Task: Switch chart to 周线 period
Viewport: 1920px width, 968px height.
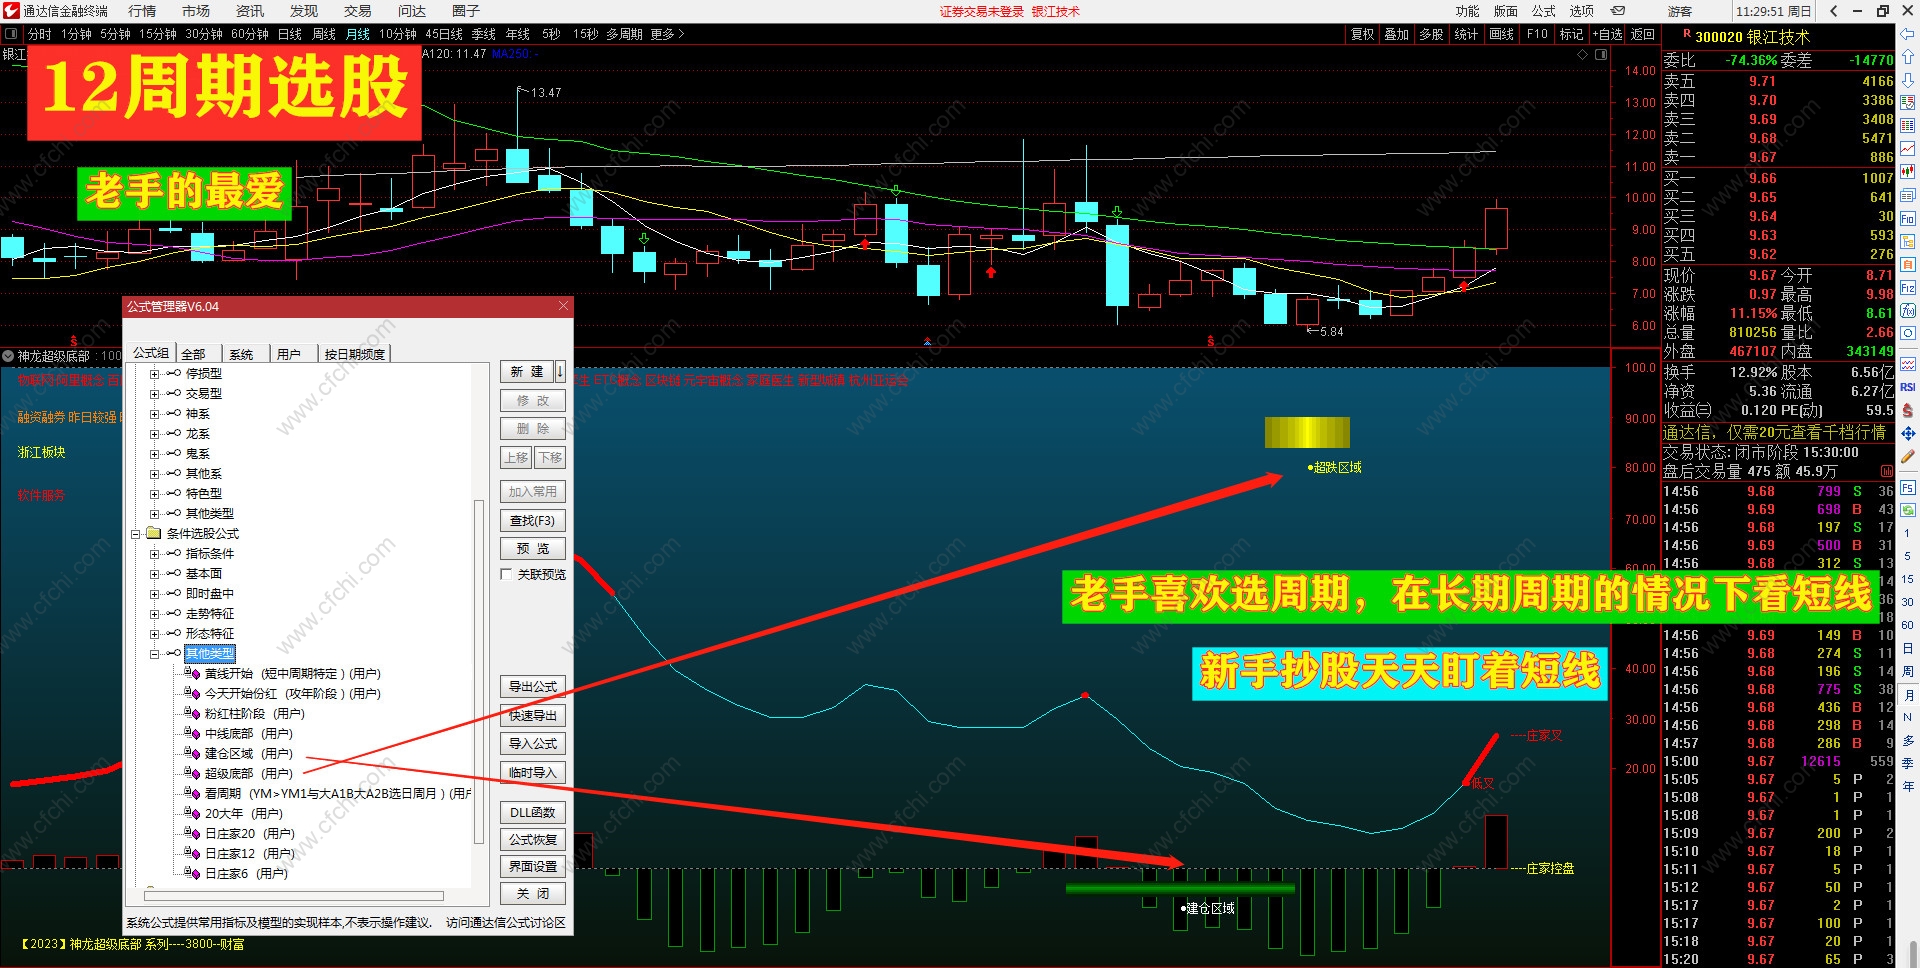Action: coord(324,34)
